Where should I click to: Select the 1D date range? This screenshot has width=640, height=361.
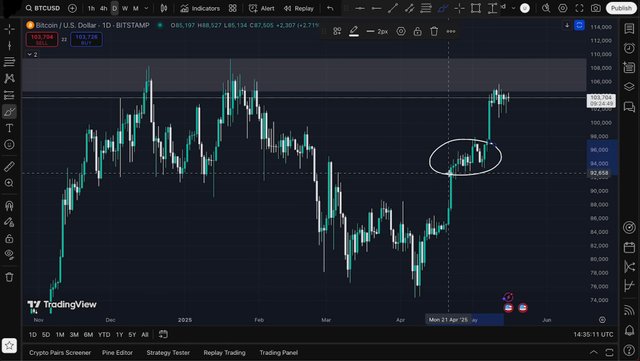(33, 334)
